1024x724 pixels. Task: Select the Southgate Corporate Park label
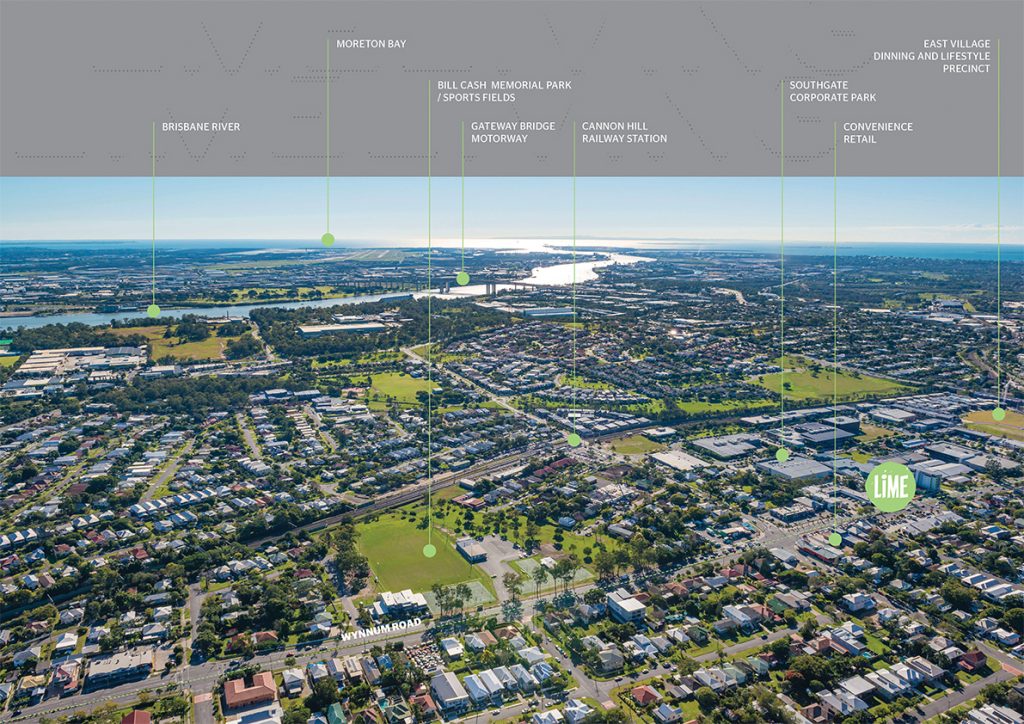832,91
